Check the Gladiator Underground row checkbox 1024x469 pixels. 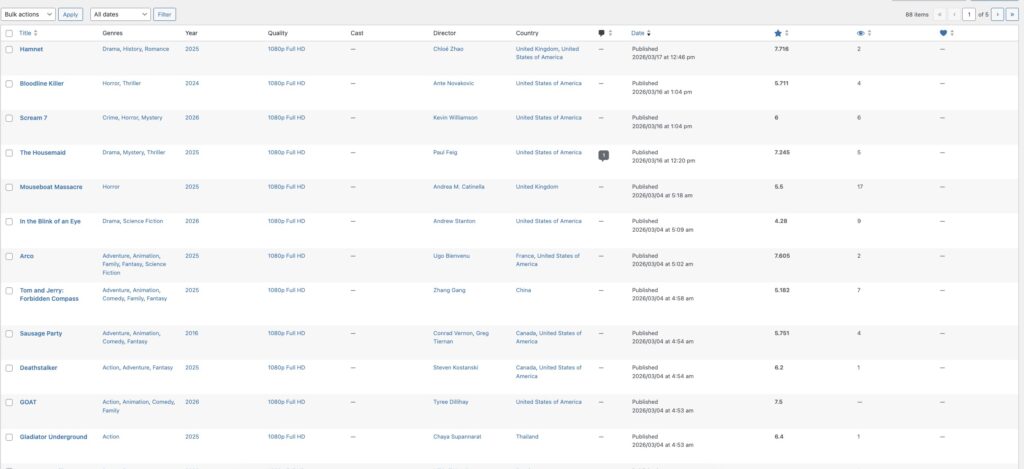pyautogui.click(x=9, y=437)
